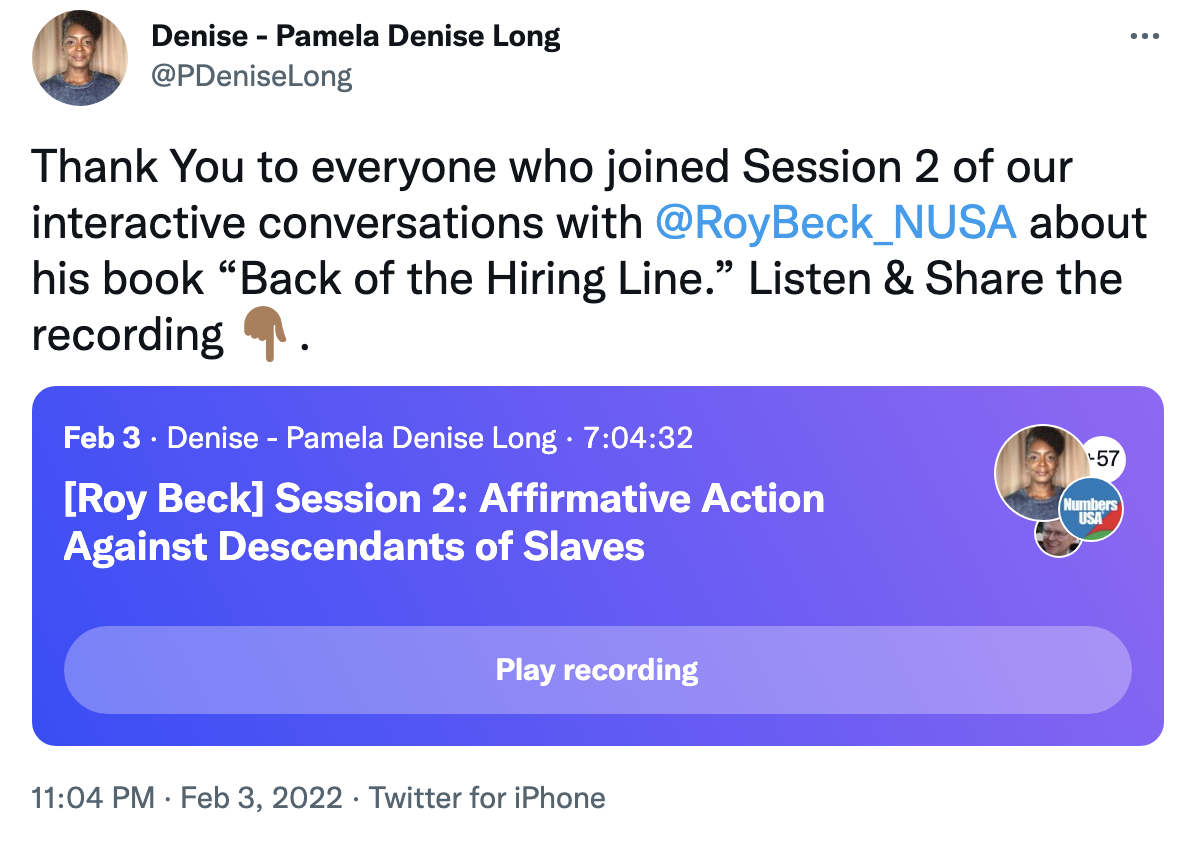Open the display name Denise - Pamela Denise Long
1196x846 pixels.
point(355,37)
